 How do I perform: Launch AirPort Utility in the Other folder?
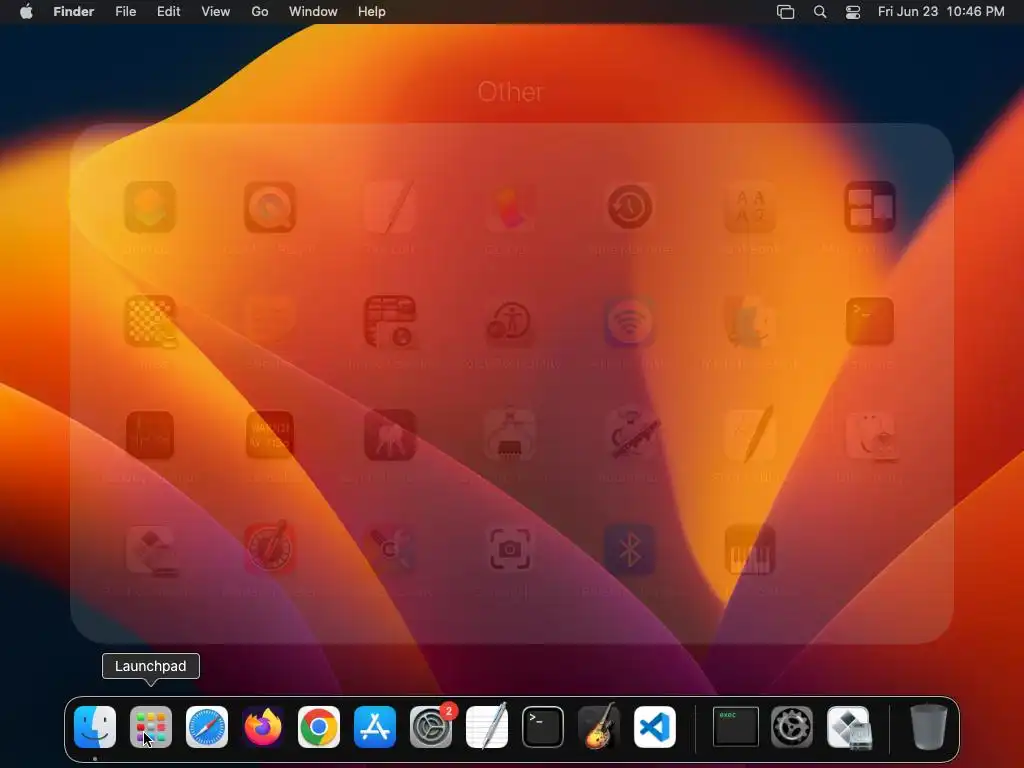(x=630, y=321)
